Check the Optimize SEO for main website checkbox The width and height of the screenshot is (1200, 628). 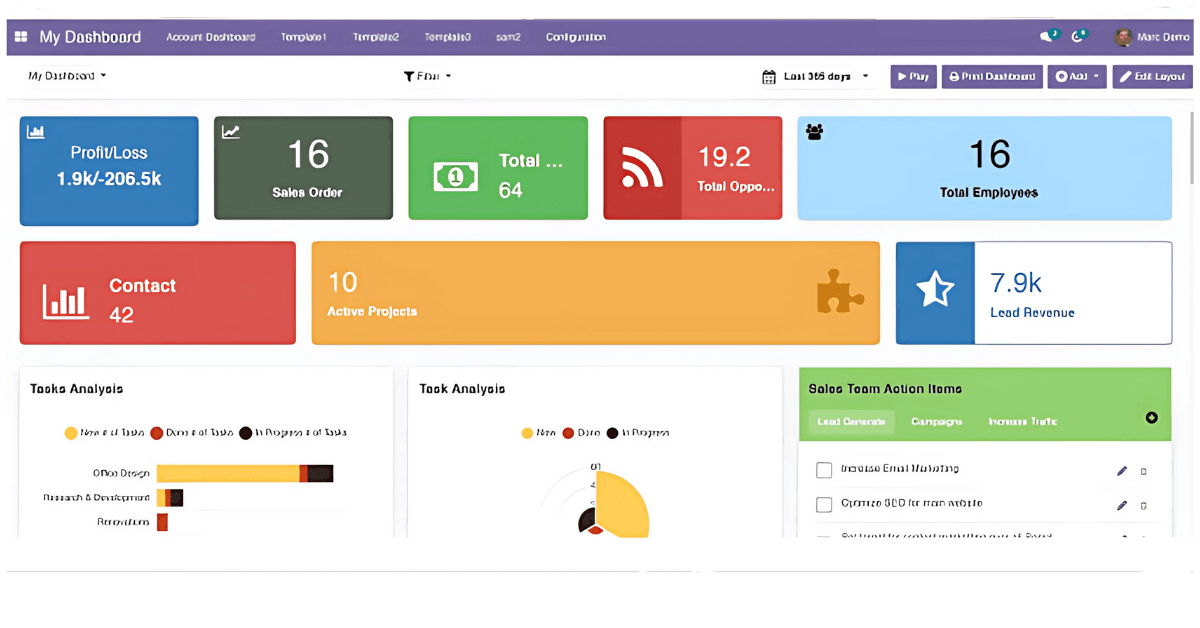point(824,504)
